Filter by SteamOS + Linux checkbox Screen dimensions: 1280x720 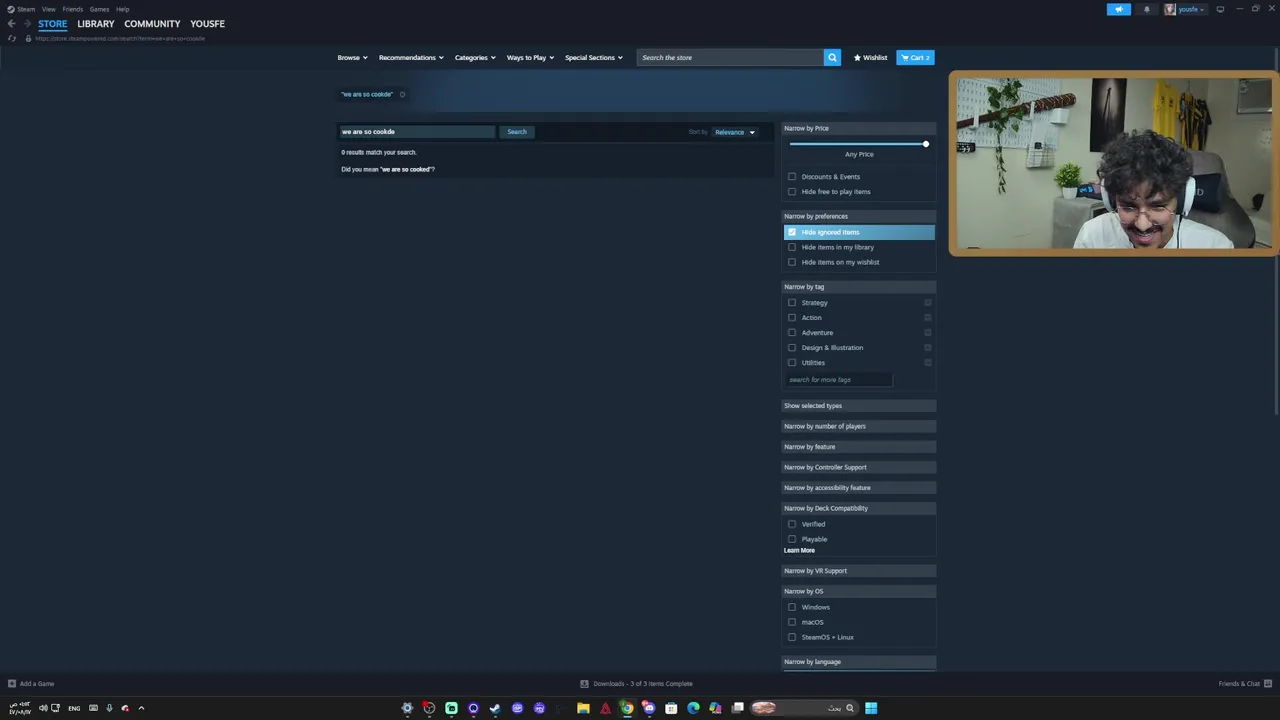792,637
